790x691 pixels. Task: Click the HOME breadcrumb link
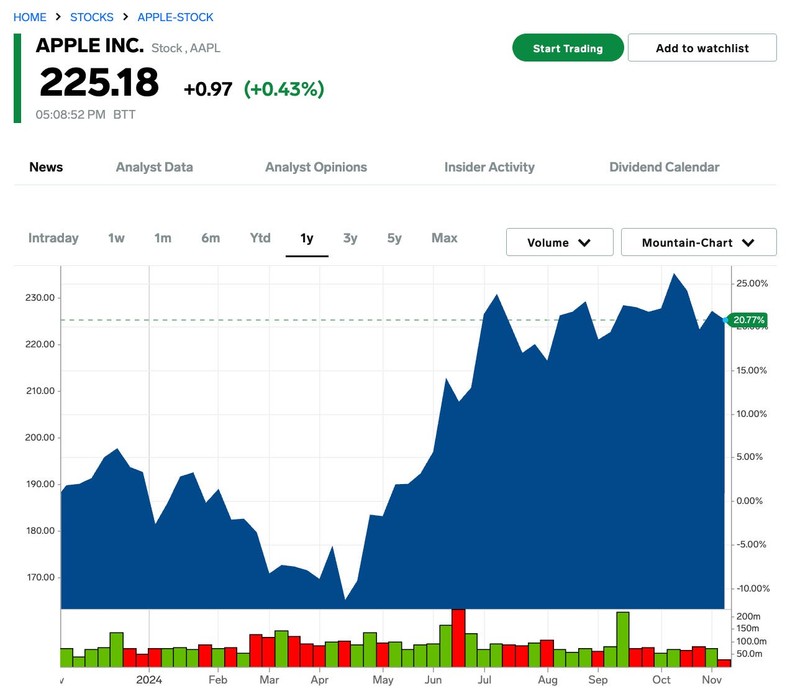29,17
